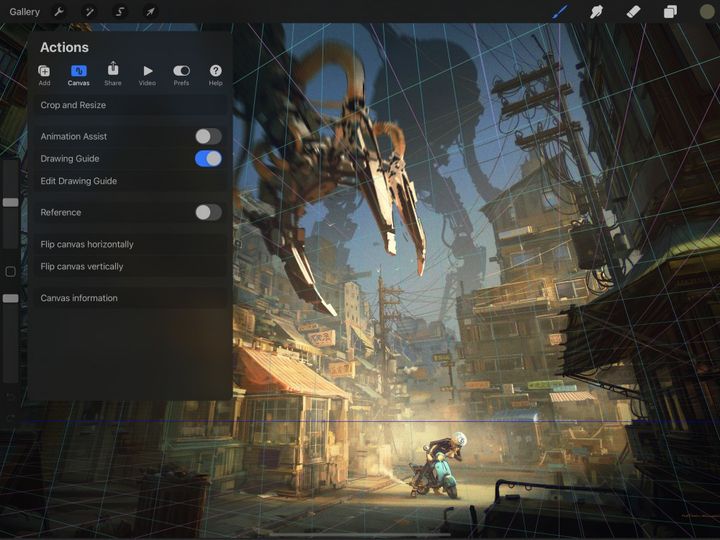The width and height of the screenshot is (720, 540).
Task: Open the active color swatch
Action: click(x=707, y=12)
